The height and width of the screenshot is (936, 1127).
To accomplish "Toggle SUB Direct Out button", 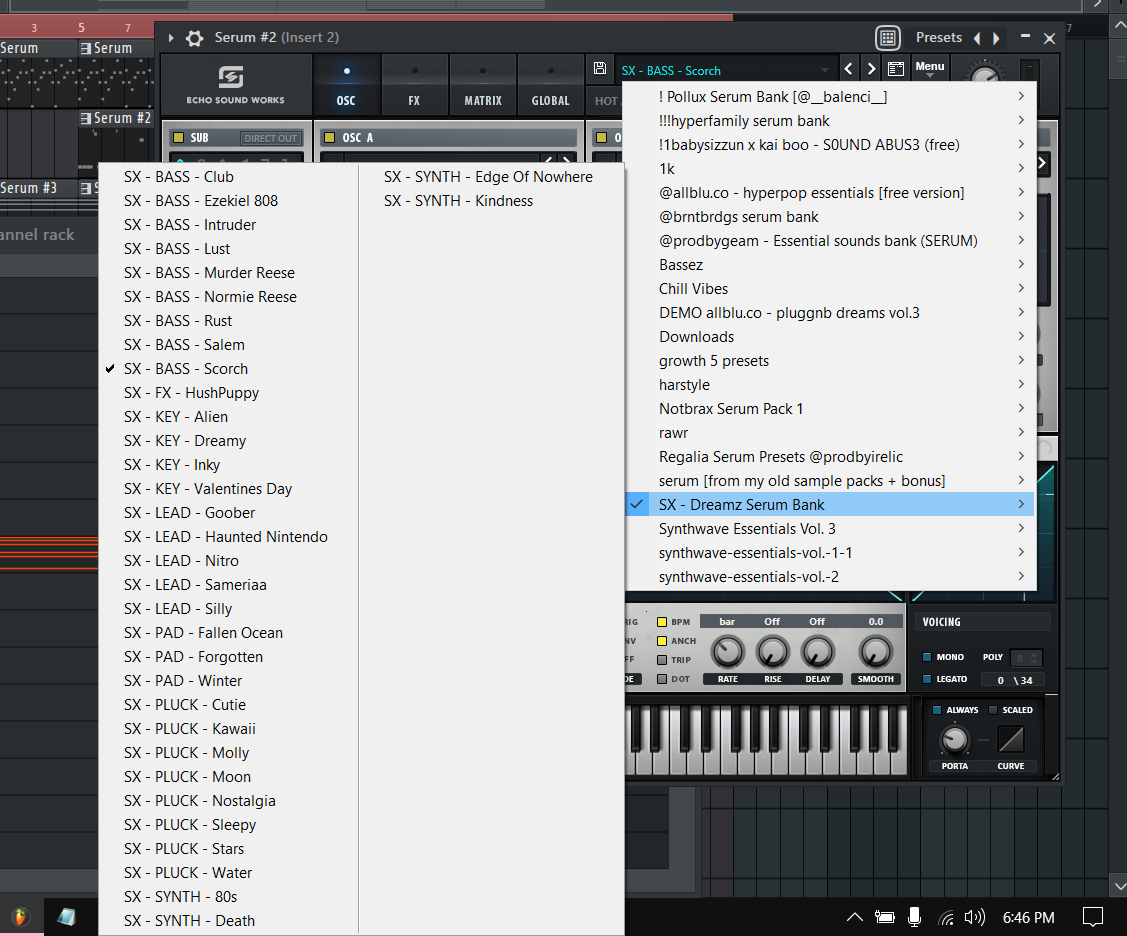I will click(x=270, y=138).
